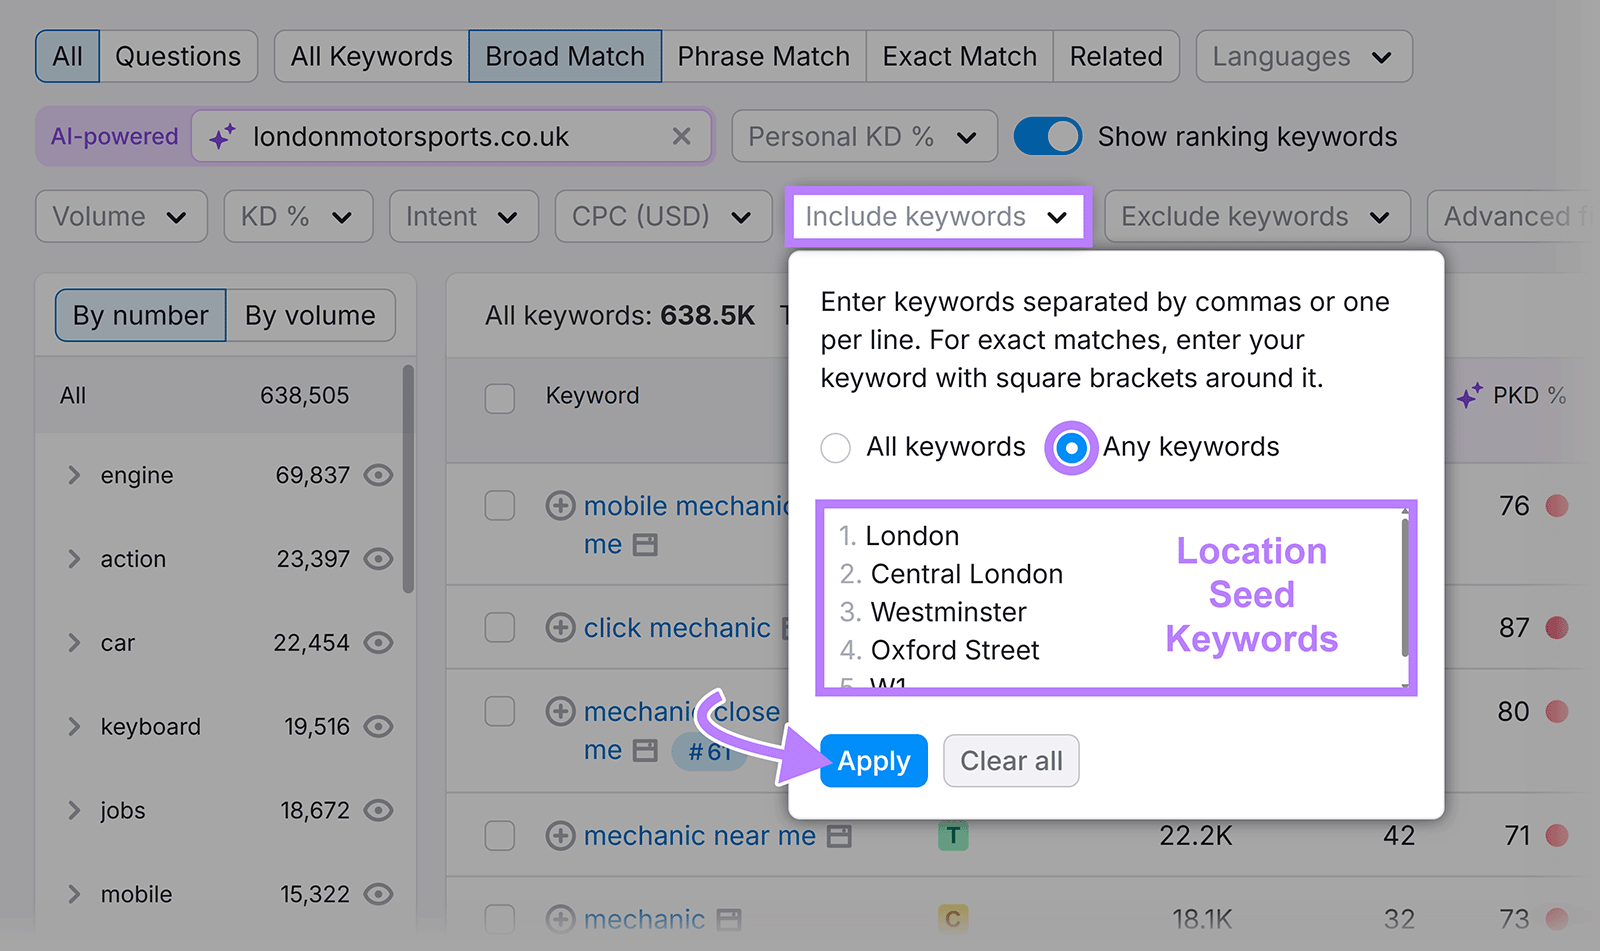Add 'click mechanic' via its plus icon
1600x951 pixels.
point(561,628)
